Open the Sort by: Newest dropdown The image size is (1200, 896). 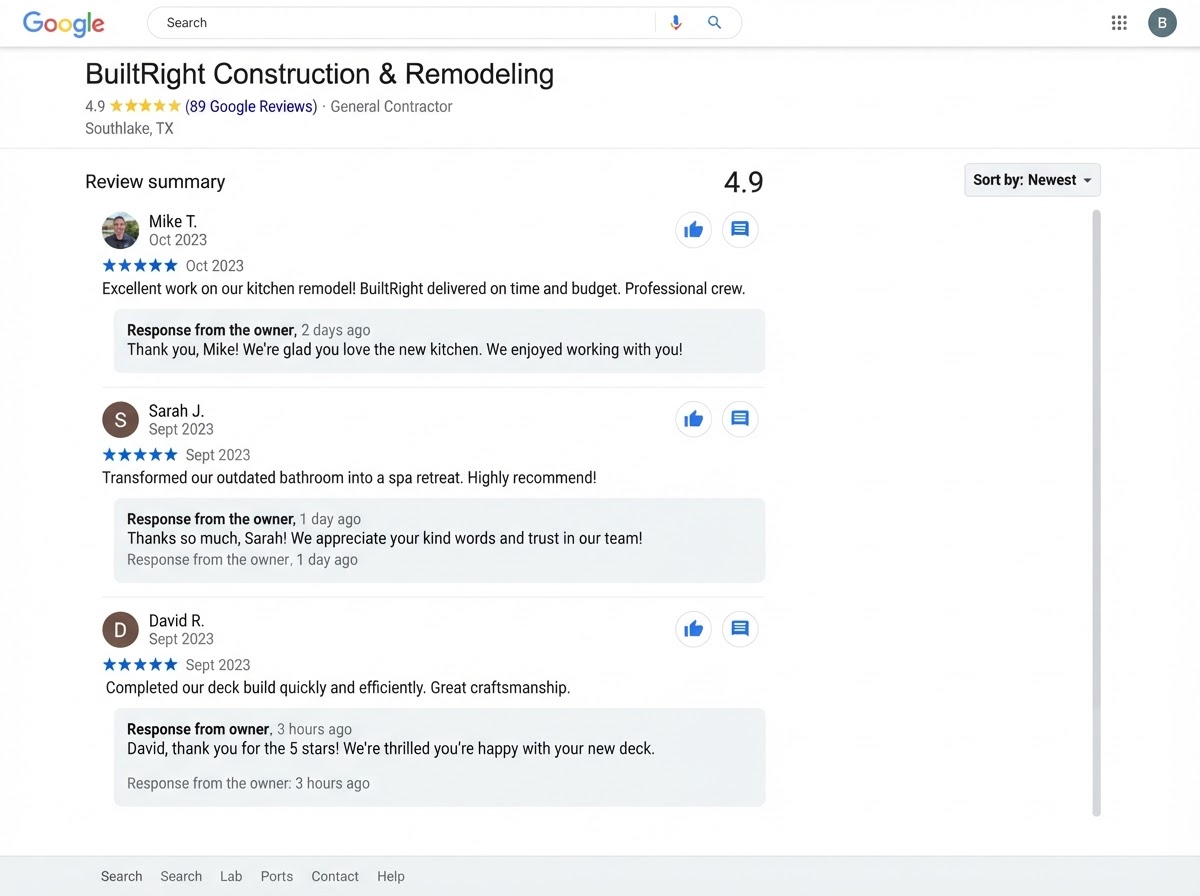pyautogui.click(x=1032, y=180)
